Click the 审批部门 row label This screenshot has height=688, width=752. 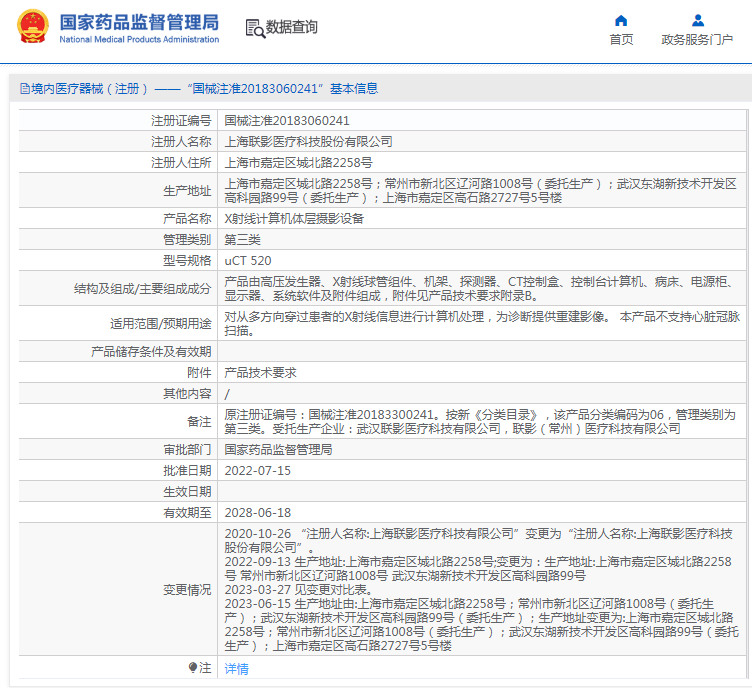click(187, 450)
